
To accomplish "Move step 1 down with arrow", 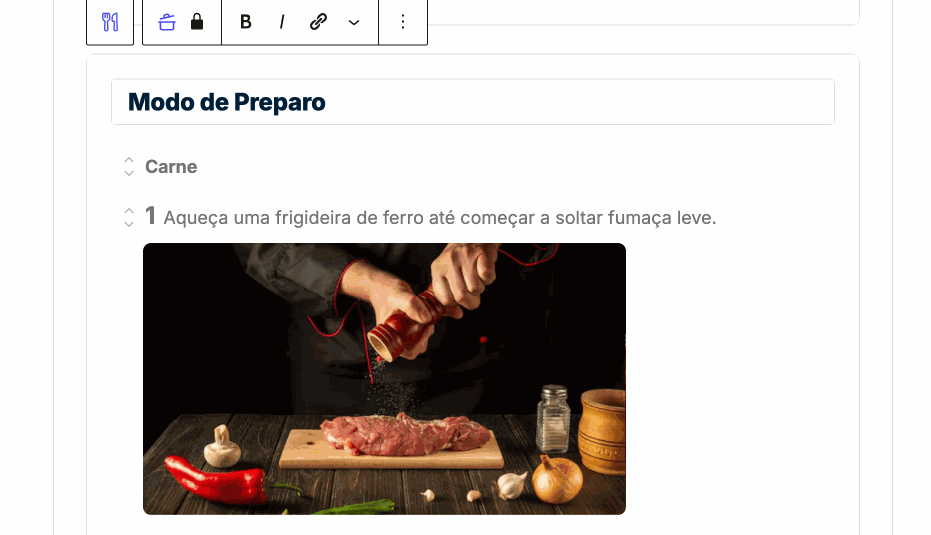I will pyautogui.click(x=129, y=224).
